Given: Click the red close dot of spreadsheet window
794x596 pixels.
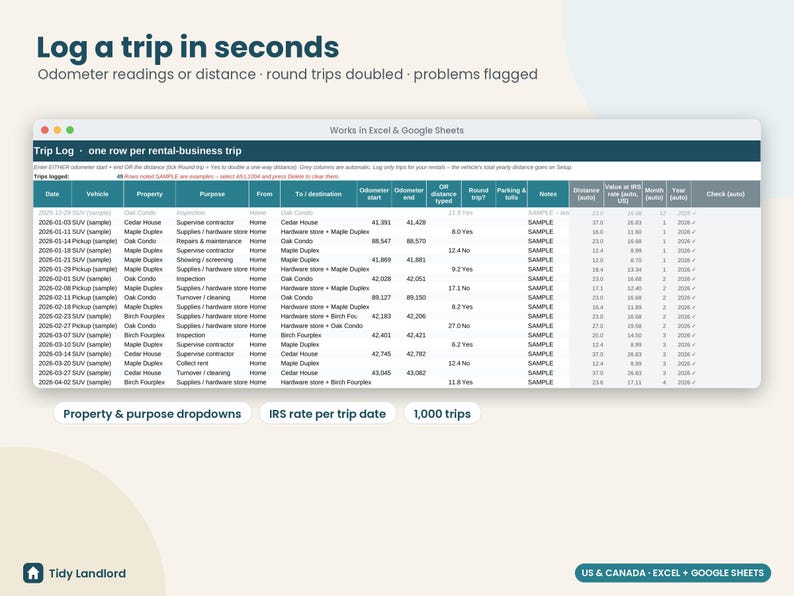Looking at the screenshot, I should pos(45,130).
